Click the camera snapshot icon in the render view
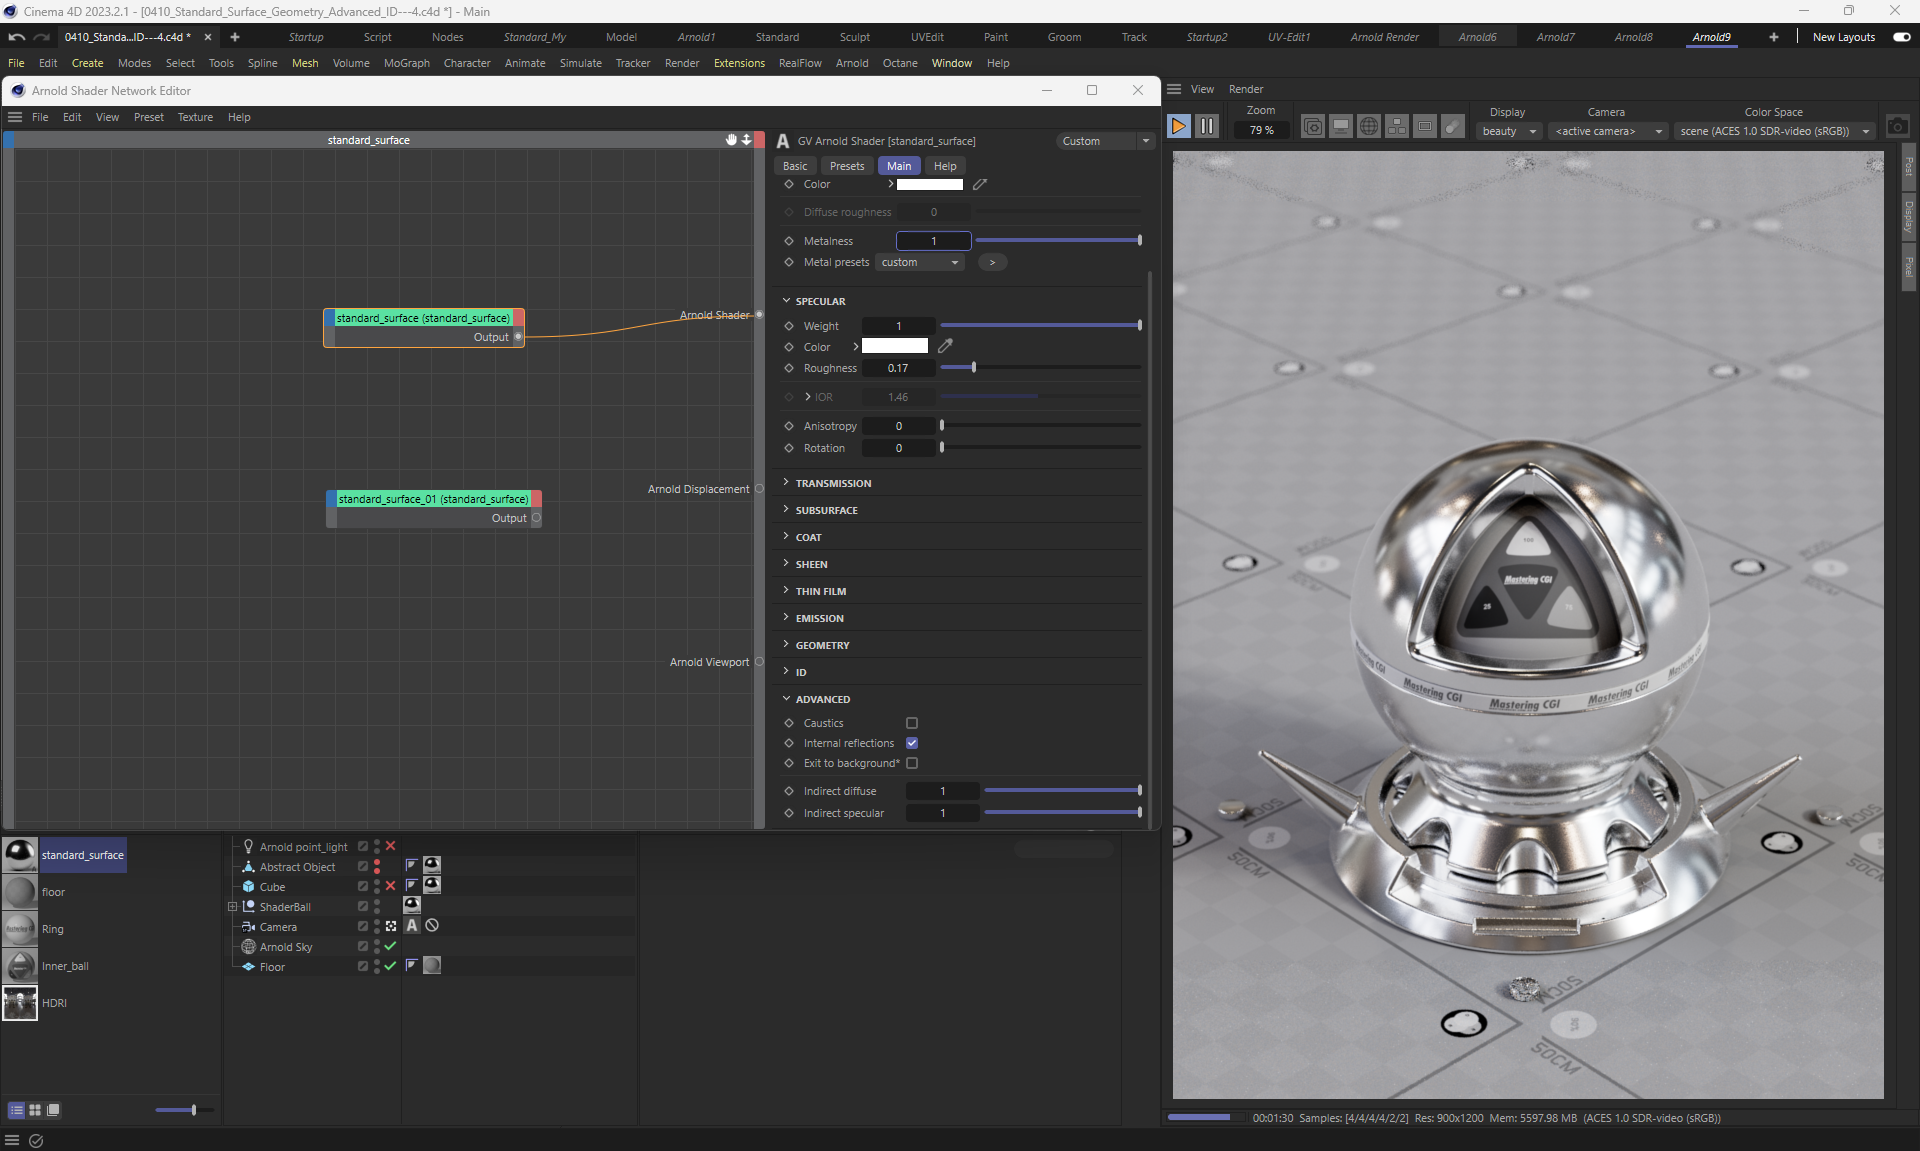The width and height of the screenshot is (1920, 1151). [1897, 127]
